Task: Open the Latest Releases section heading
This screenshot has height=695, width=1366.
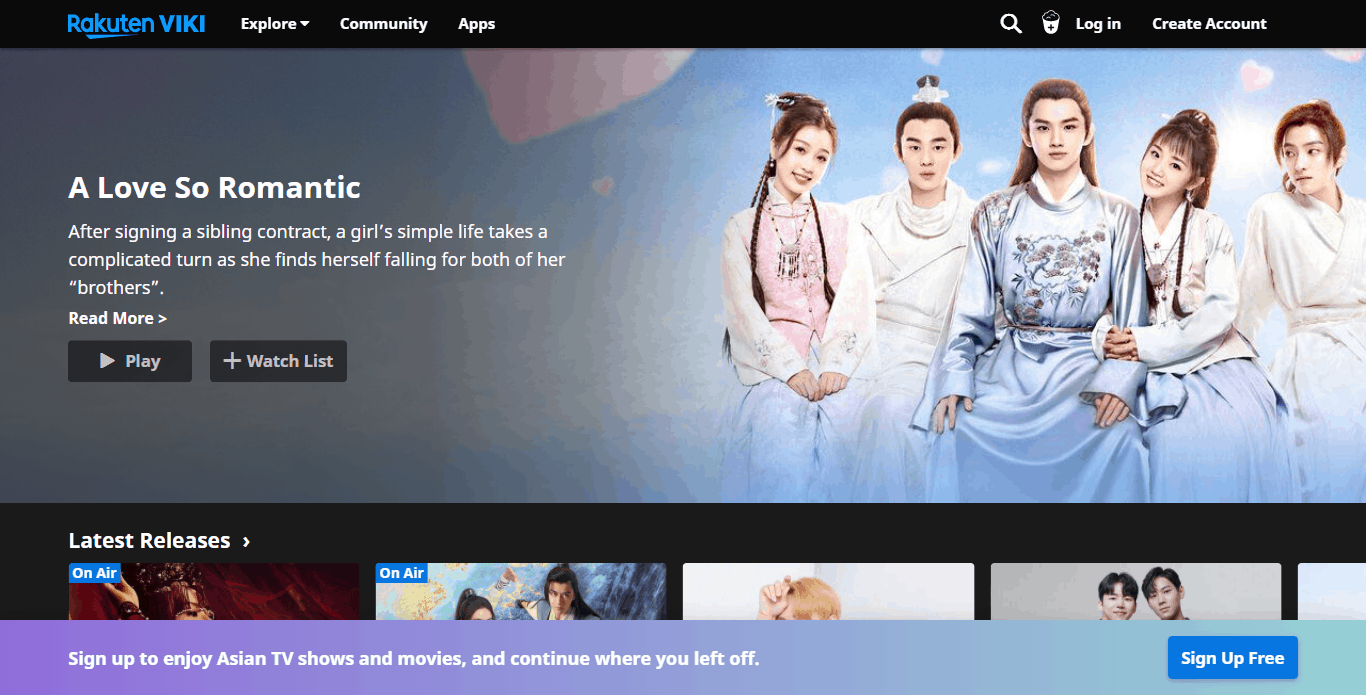Action: click(x=149, y=541)
